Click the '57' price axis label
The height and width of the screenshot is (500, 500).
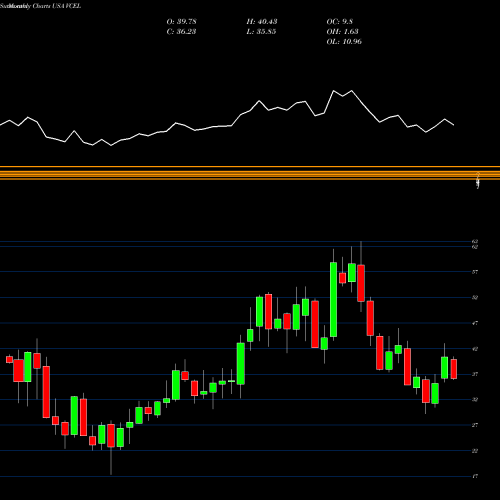coord(475,272)
